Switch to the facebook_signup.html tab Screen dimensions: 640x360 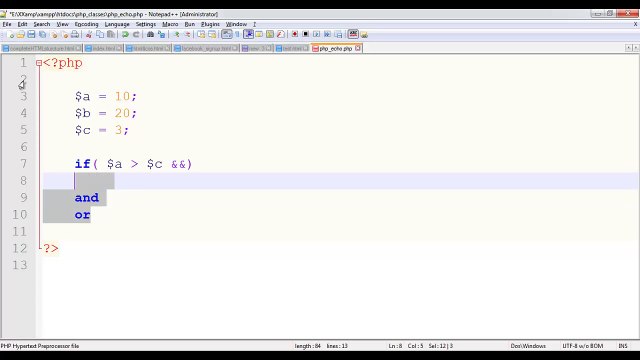tap(206, 49)
